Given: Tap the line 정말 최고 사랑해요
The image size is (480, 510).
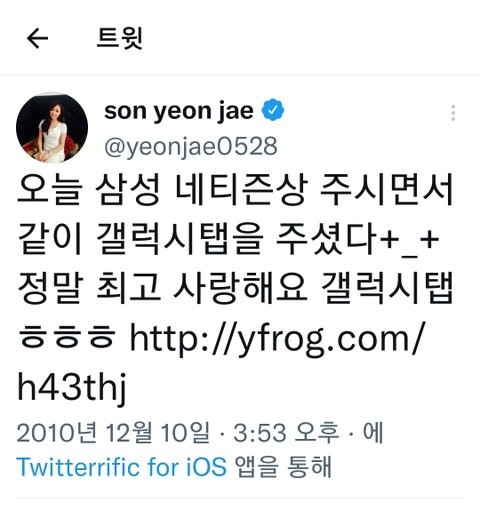Looking at the screenshot, I should tap(162, 289).
